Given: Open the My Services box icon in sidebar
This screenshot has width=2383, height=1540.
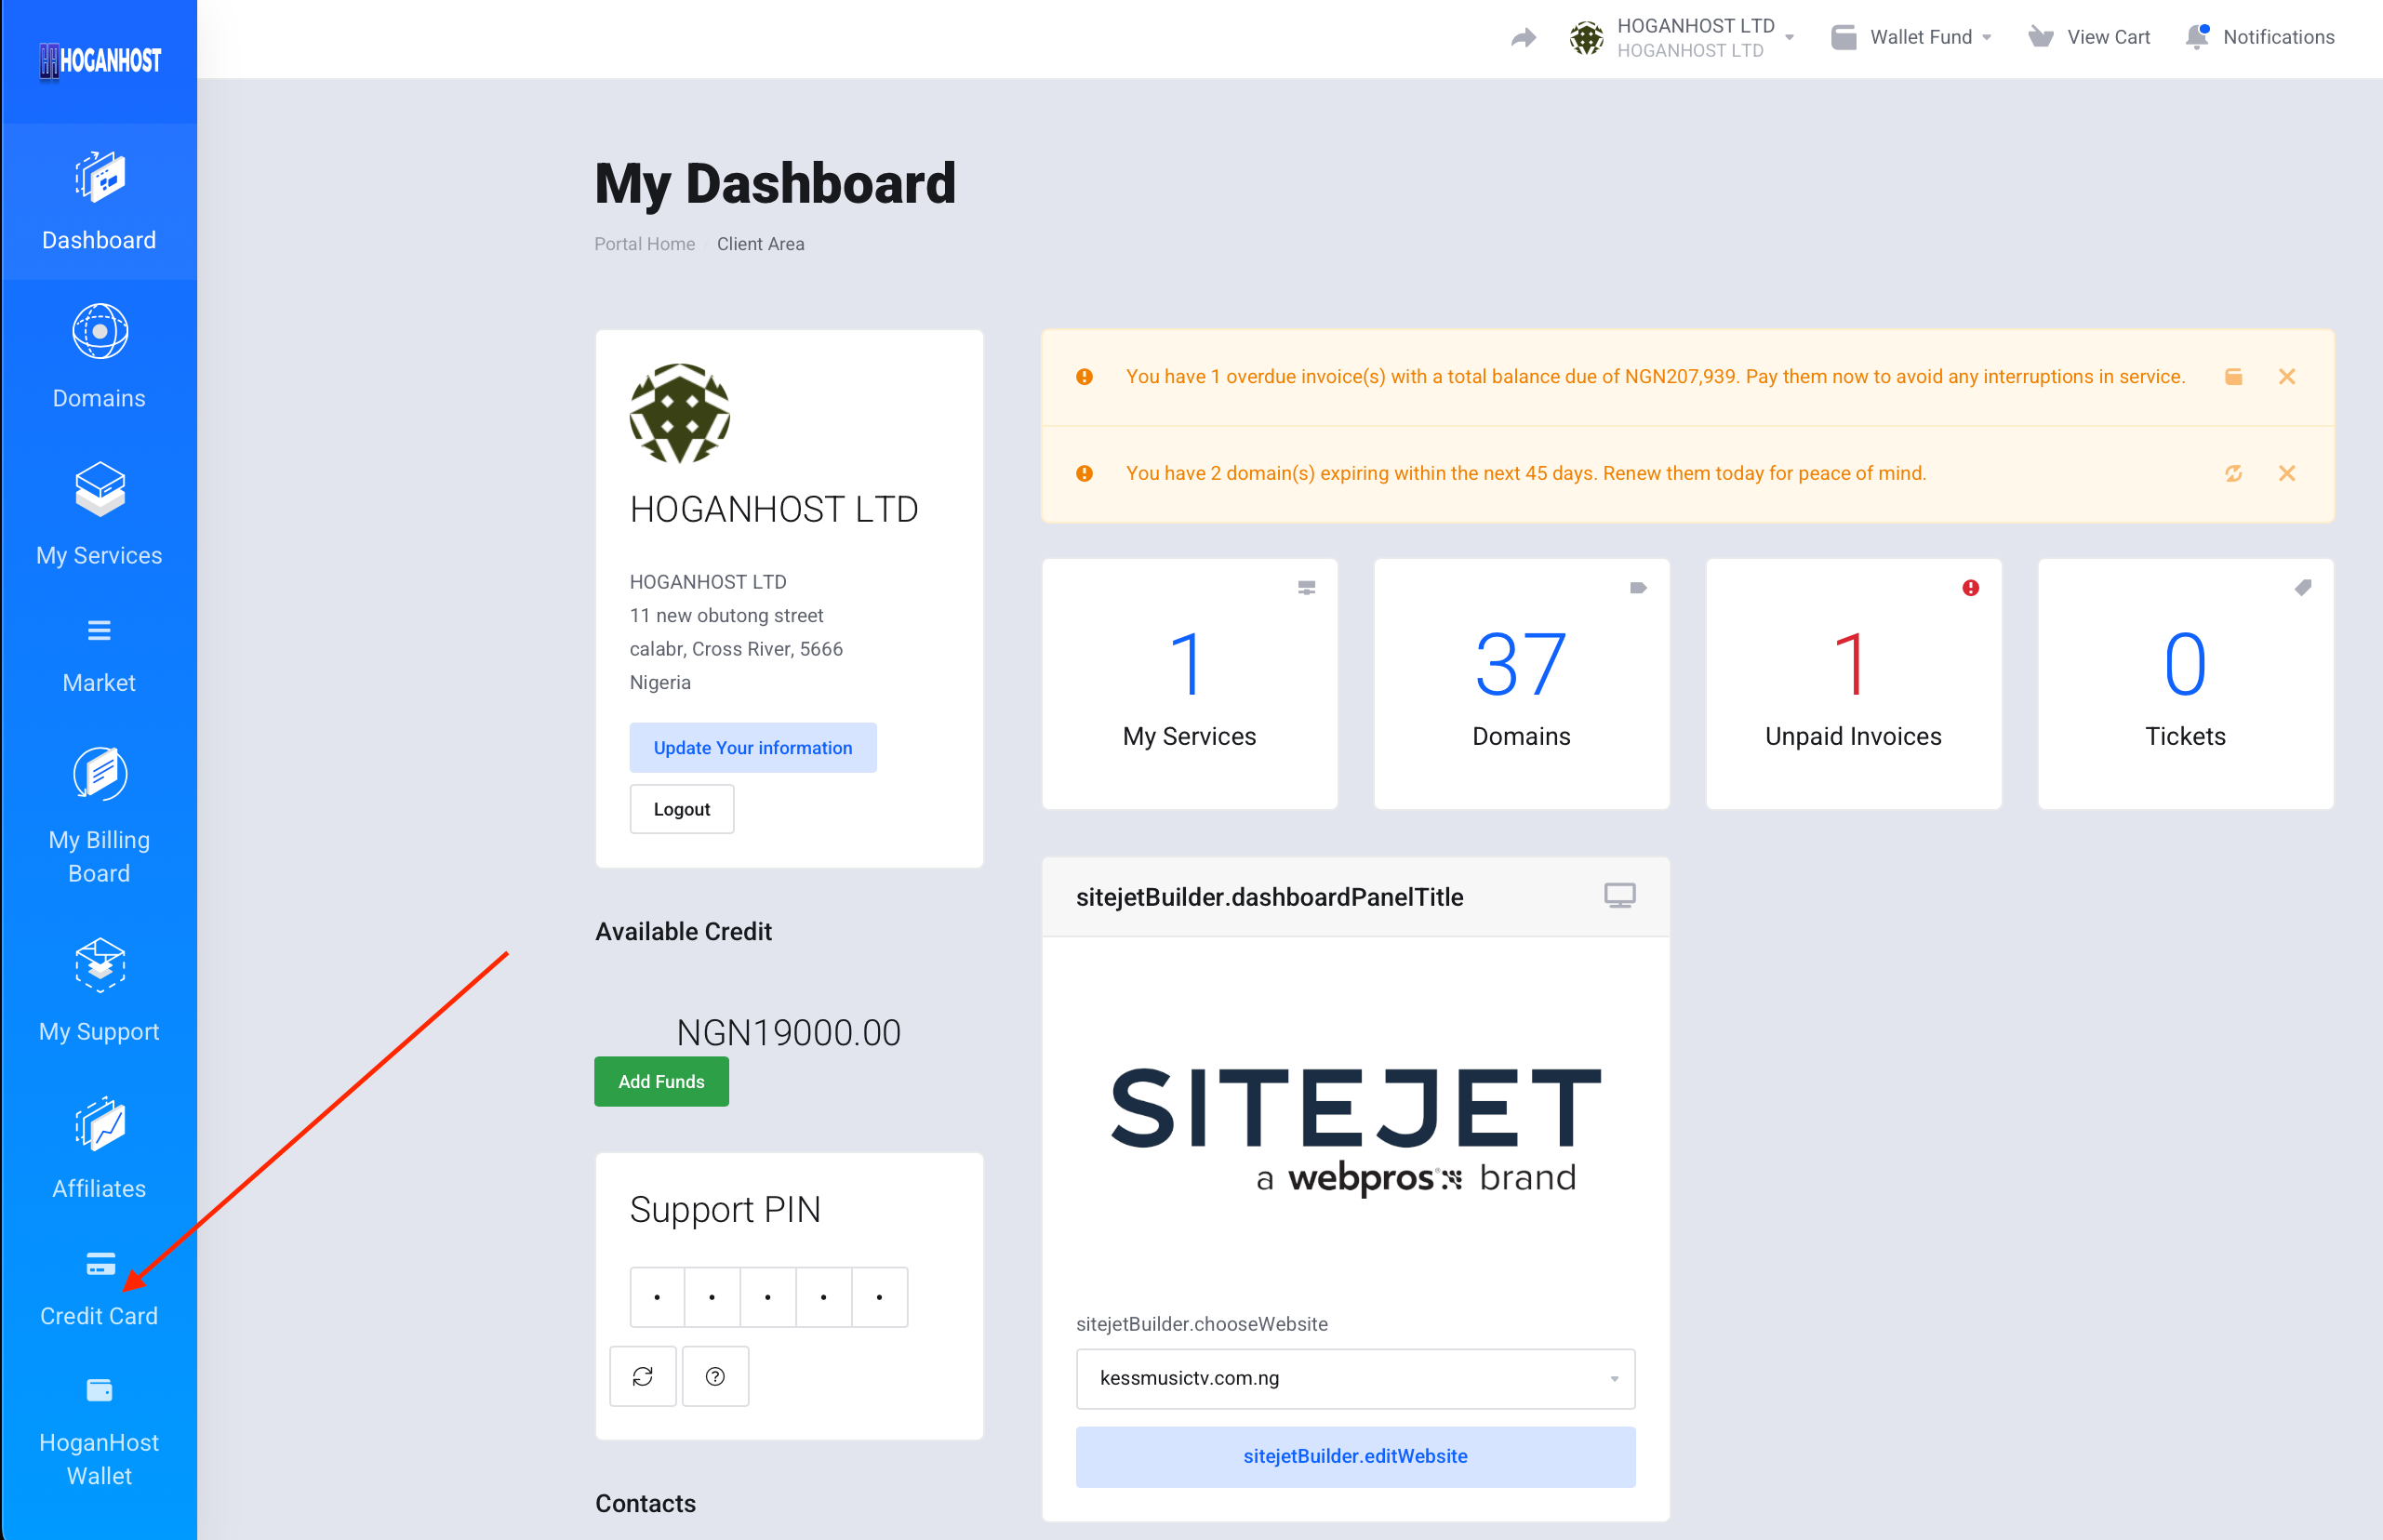Looking at the screenshot, I should [x=99, y=489].
